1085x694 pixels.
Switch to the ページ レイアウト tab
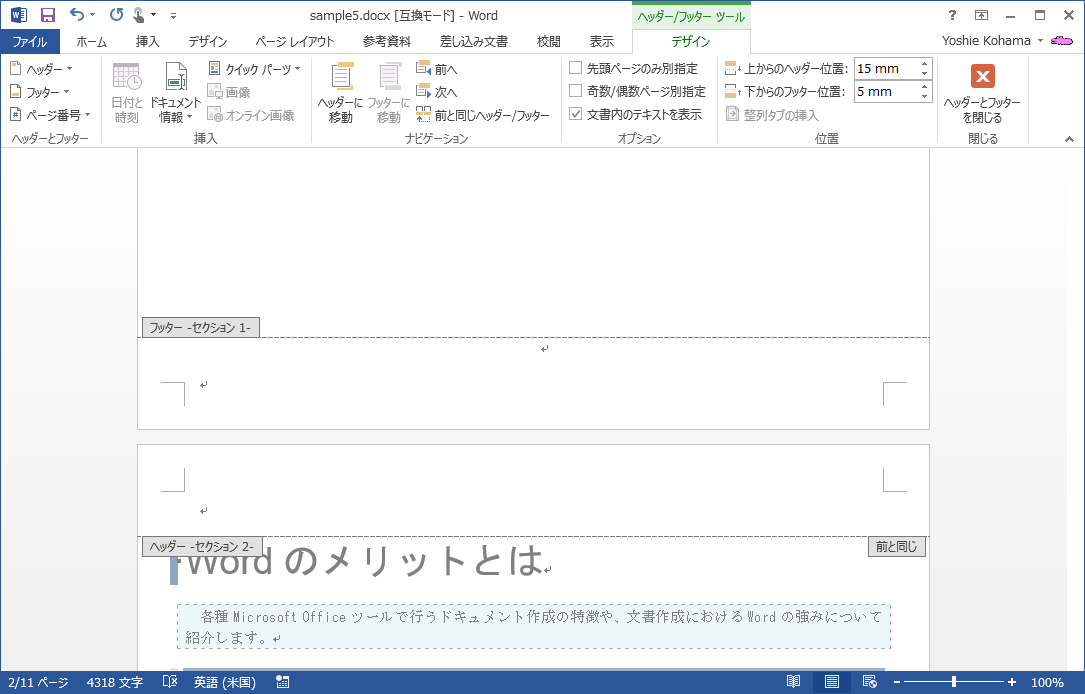(294, 42)
